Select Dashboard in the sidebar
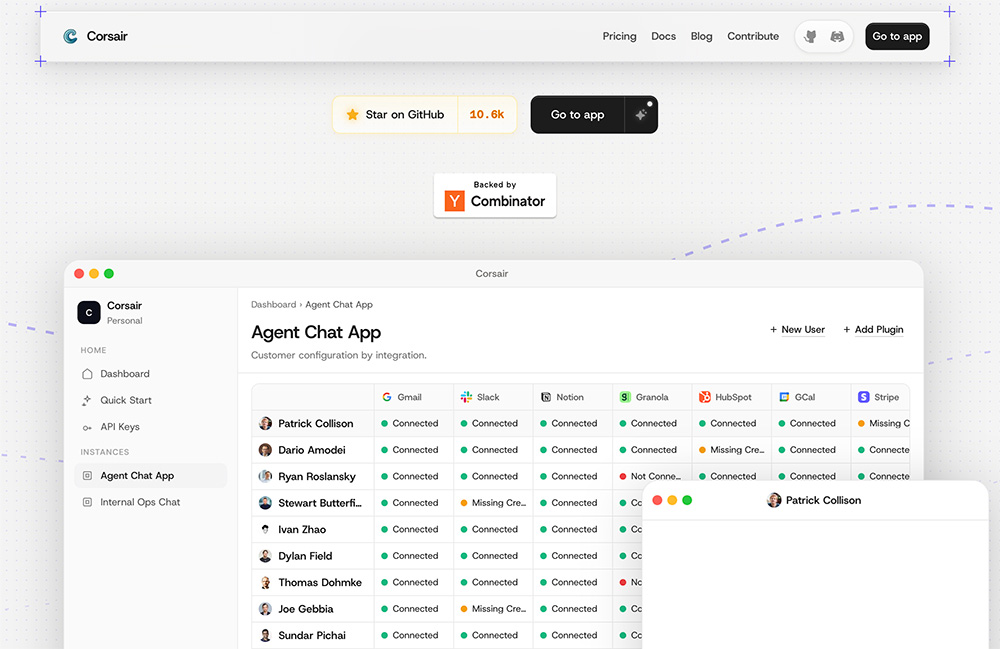This screenshot has height=649, width=1000. point(151,374)
